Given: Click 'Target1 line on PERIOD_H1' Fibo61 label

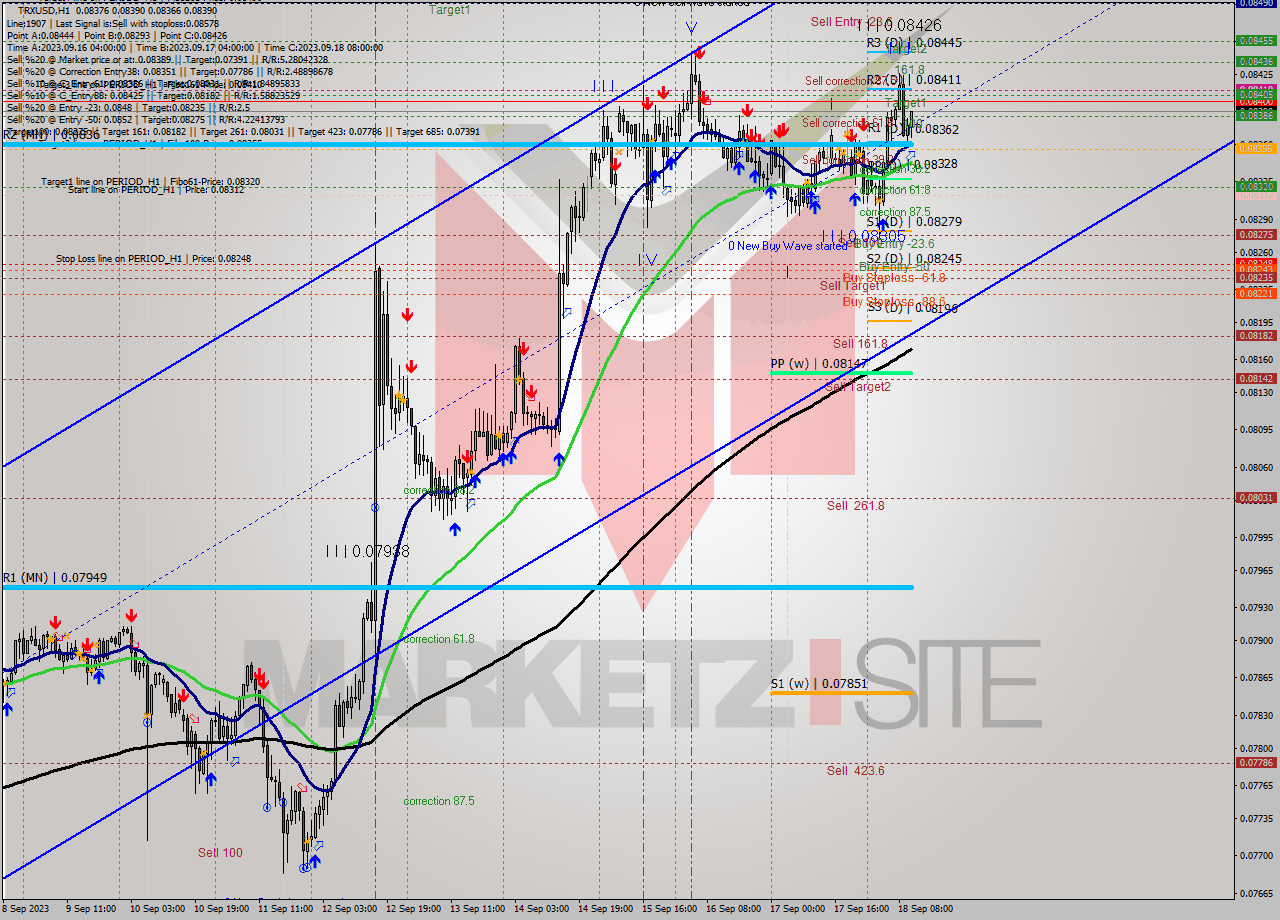Looking at the screenshot, I should pyautogui.click(x=150, y=182).
